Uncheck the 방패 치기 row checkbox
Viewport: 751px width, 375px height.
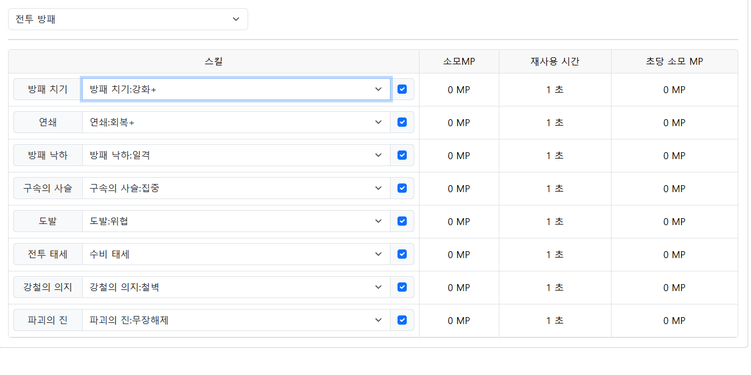pyautogui.click(x=402, y=89)
